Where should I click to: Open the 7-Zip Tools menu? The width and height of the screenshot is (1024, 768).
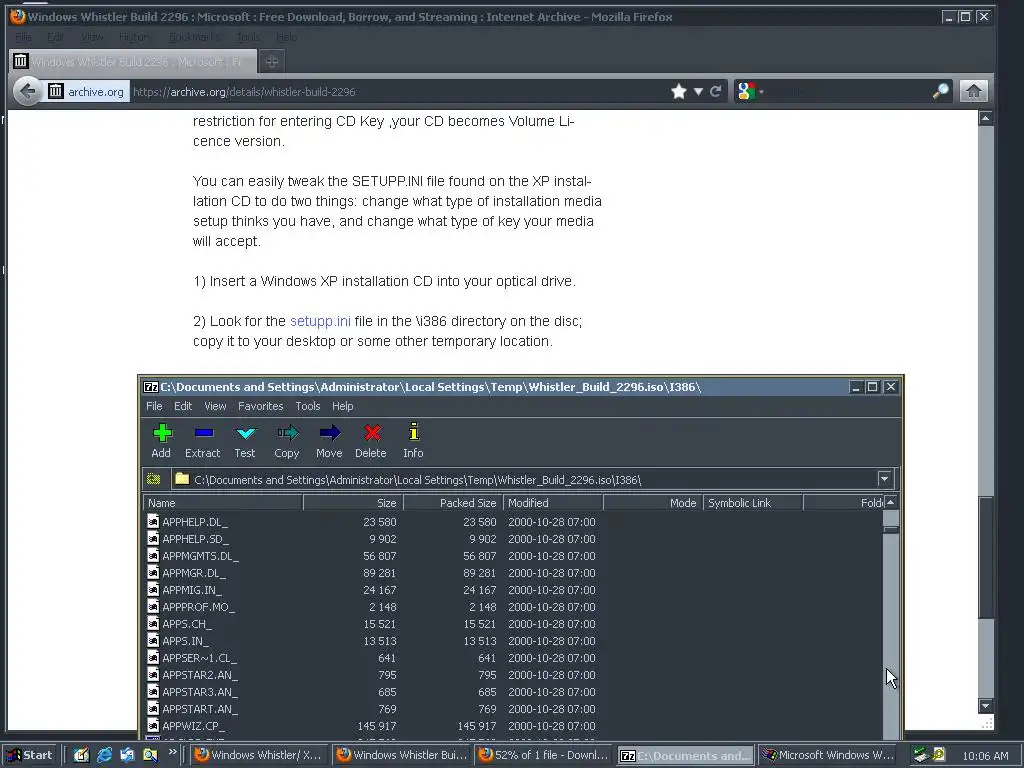coord(308,406)
